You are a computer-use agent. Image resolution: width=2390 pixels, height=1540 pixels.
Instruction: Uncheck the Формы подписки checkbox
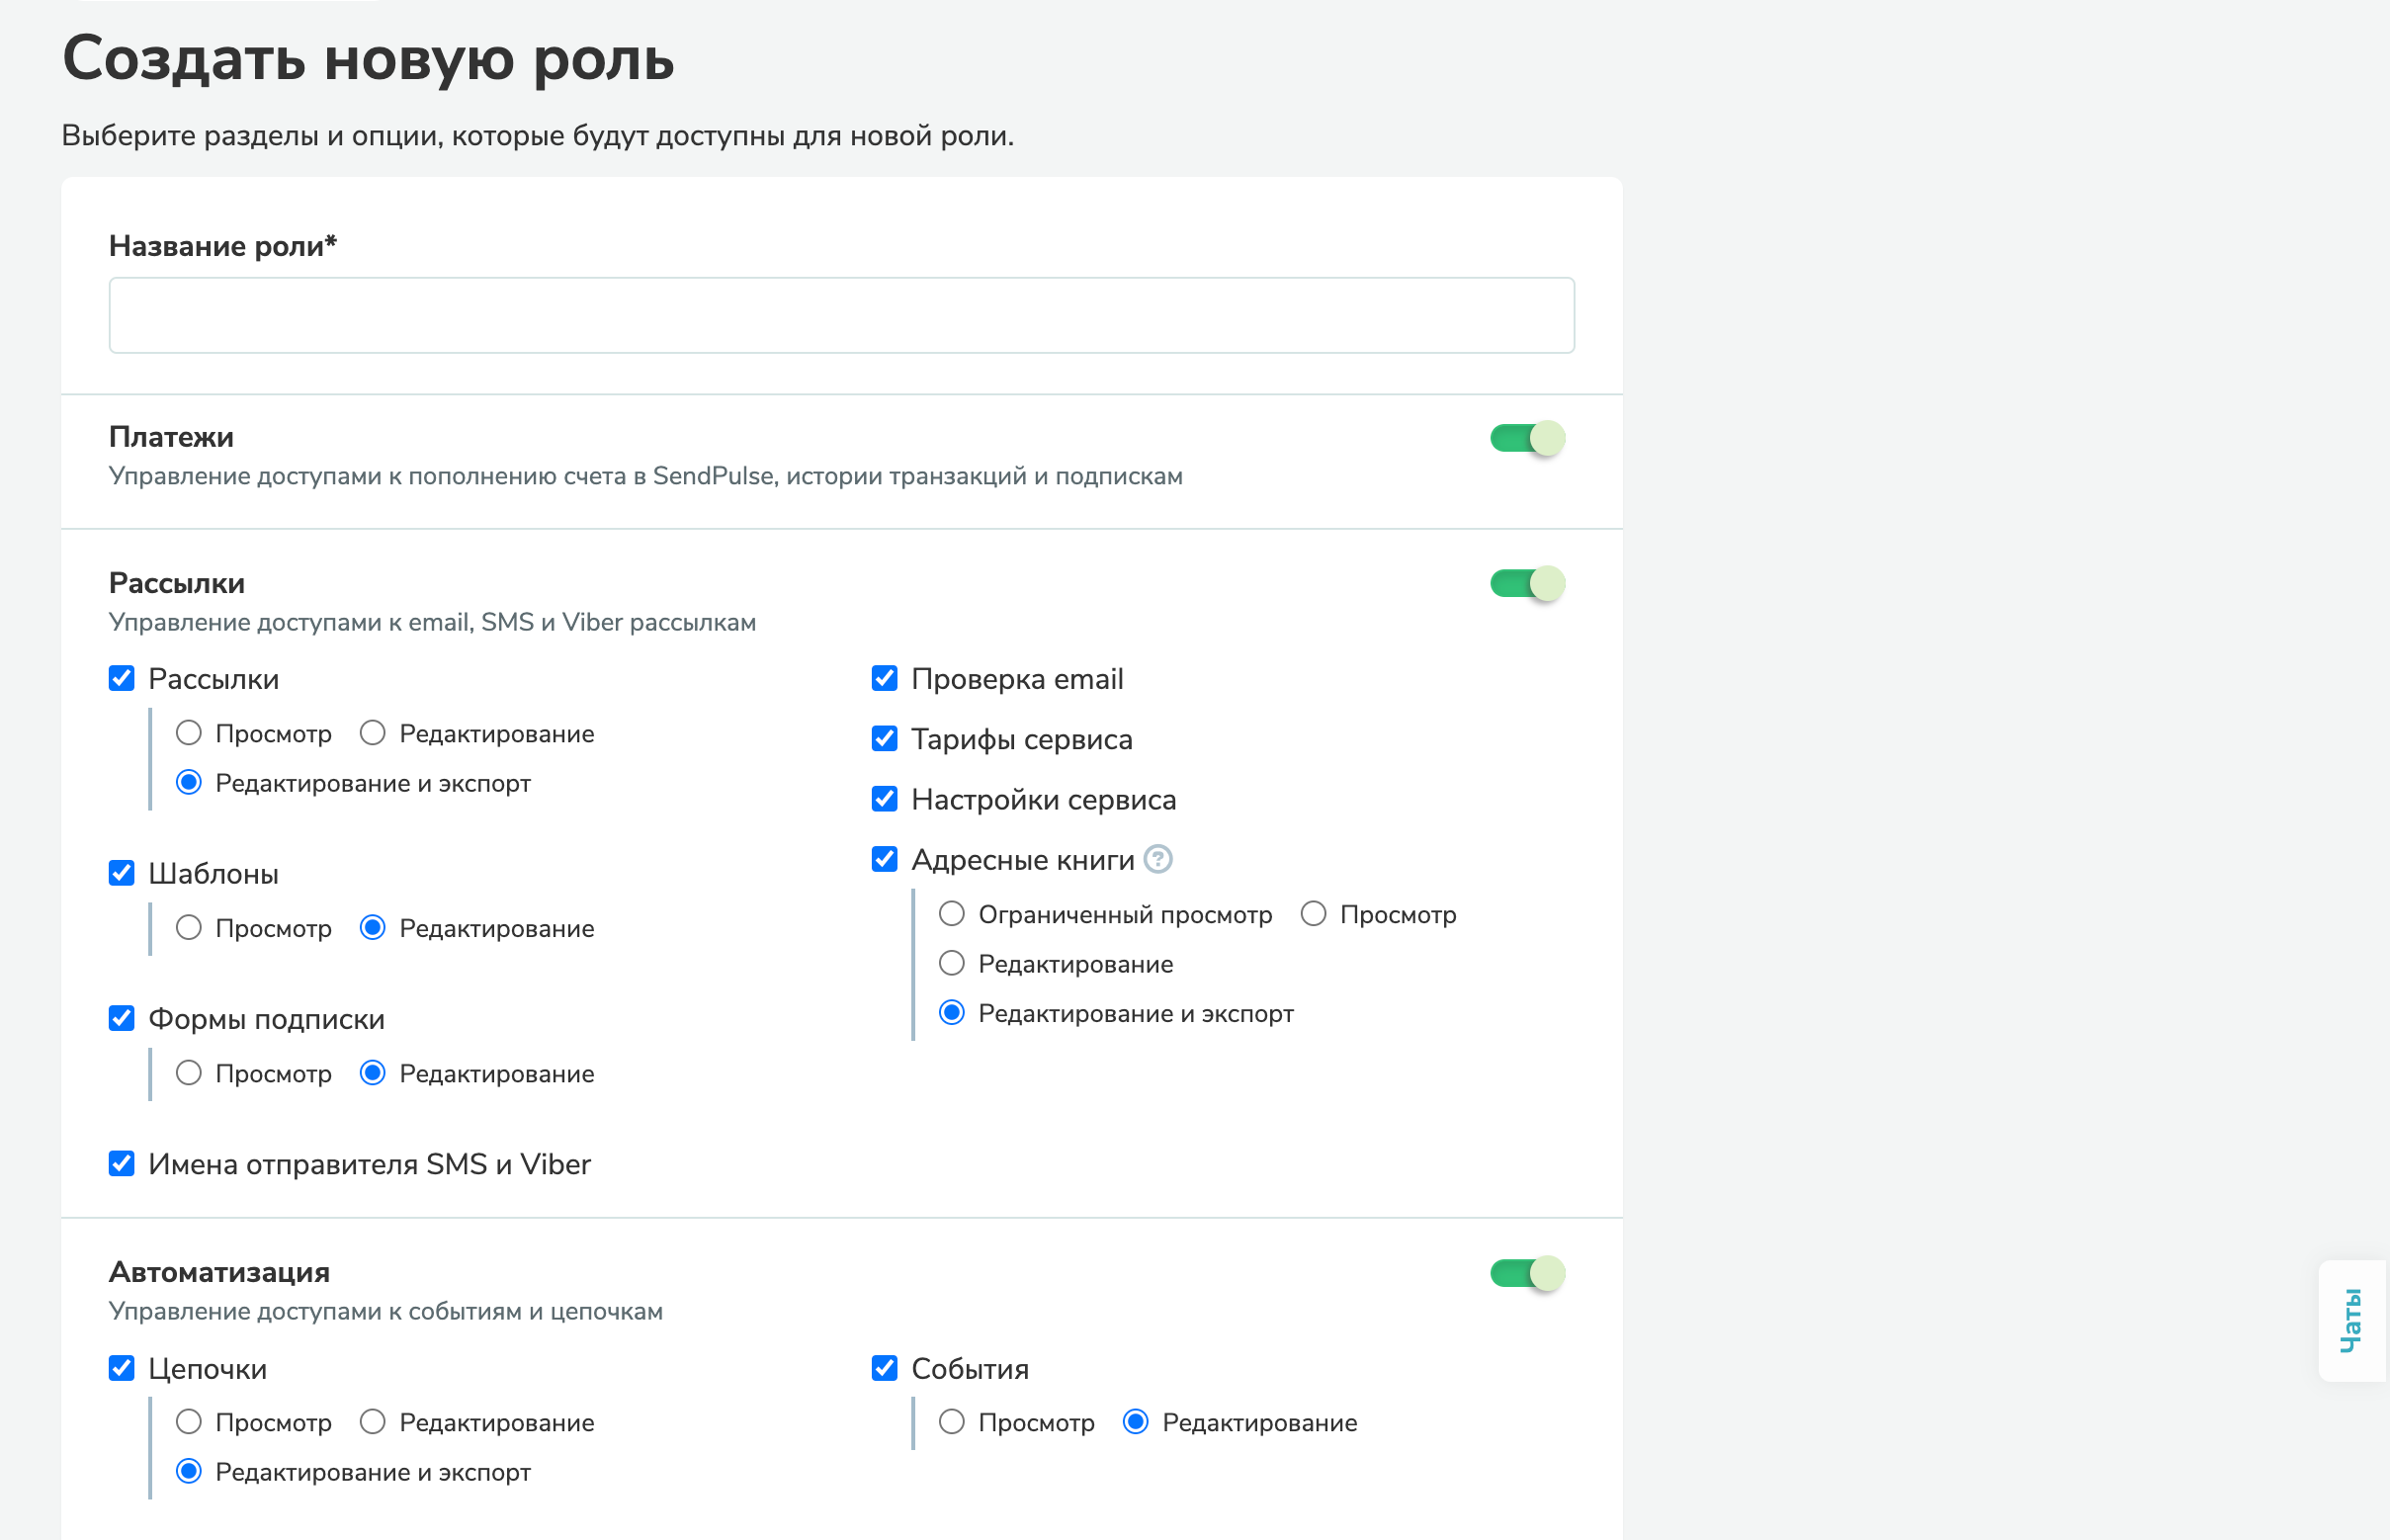tap(122, 1018)
